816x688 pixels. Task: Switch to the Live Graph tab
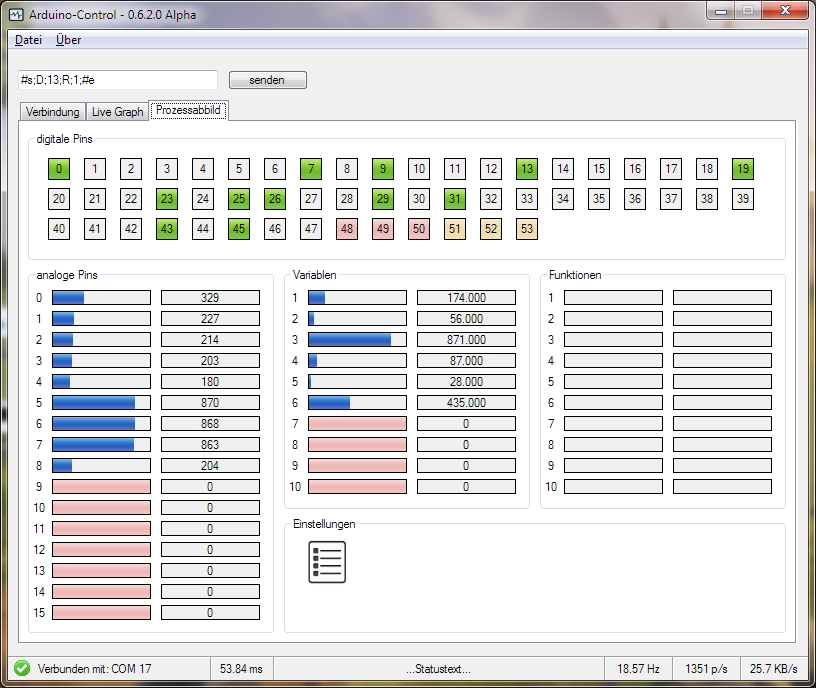pyautogui.click(x=118, y=112)
